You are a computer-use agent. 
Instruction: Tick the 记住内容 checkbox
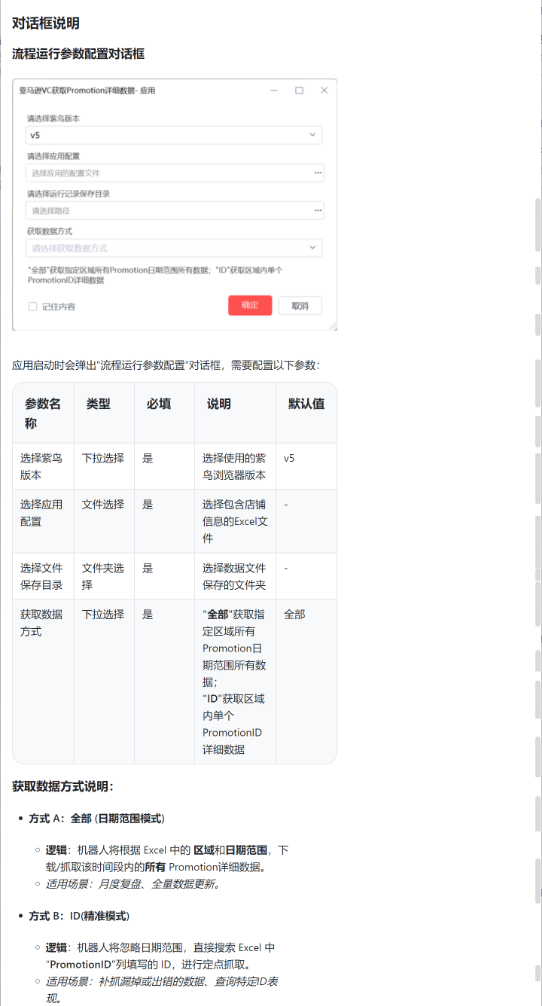point(33,307)
